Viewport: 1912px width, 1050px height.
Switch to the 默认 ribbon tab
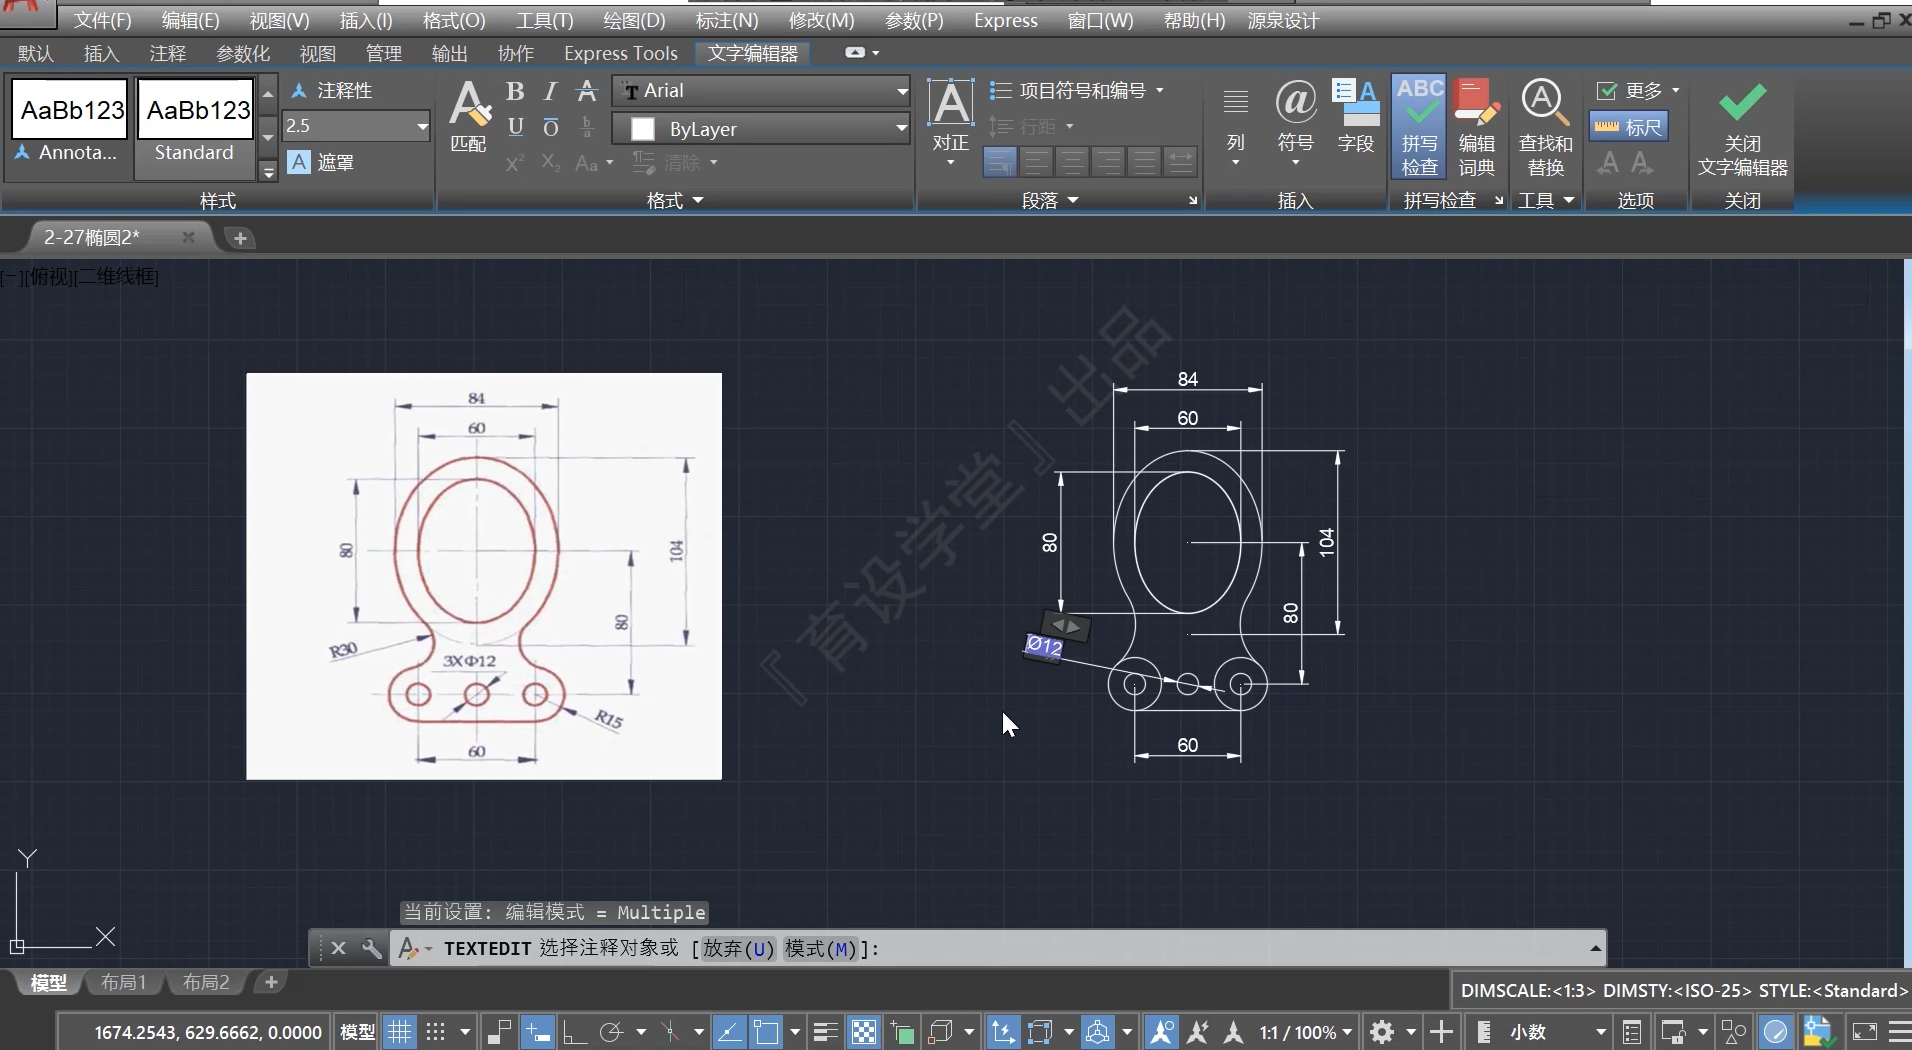click(36, 54)
